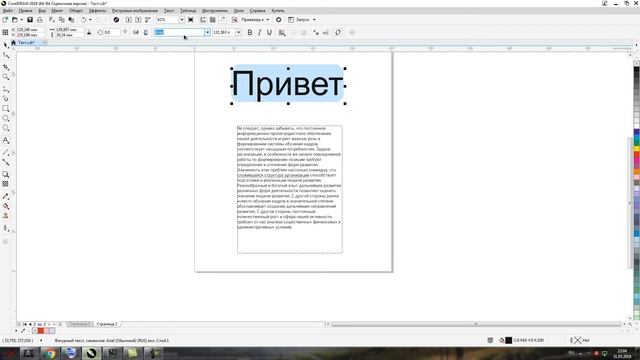Open the zoom level dropdown

coord(182,20)
